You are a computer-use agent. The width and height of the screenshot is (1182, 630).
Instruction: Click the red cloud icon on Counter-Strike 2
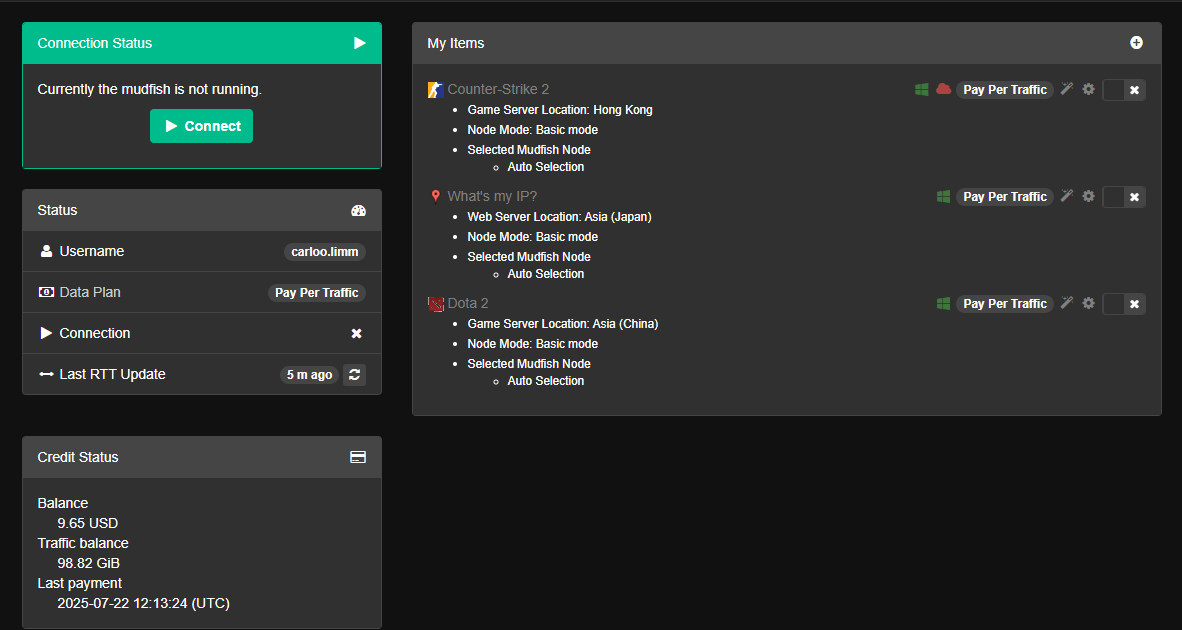point(943,89)
